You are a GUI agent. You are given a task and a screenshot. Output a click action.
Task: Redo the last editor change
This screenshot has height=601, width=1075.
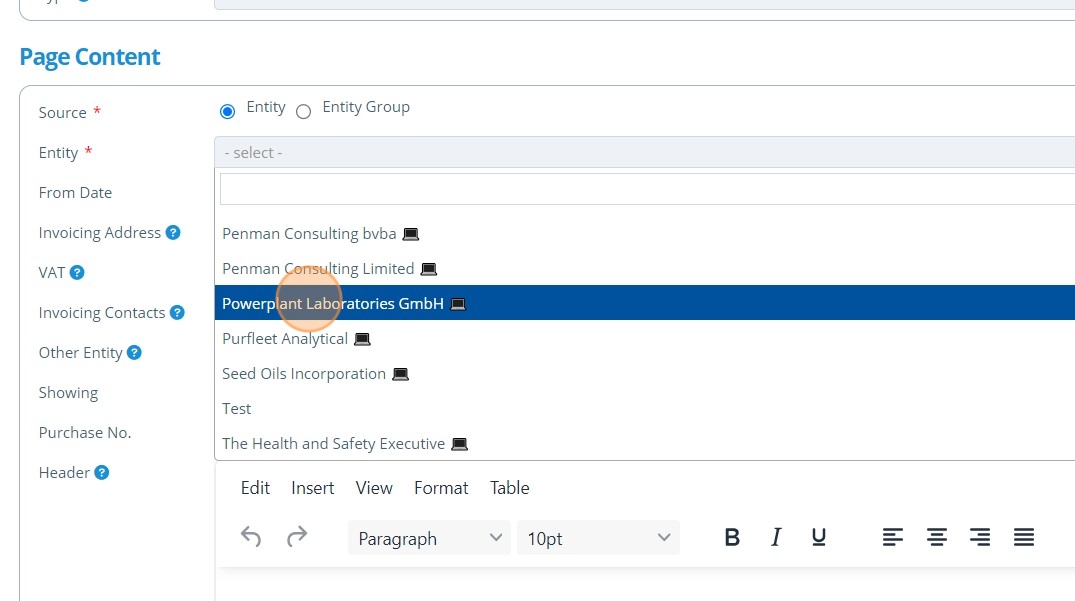tap(297, 537)
